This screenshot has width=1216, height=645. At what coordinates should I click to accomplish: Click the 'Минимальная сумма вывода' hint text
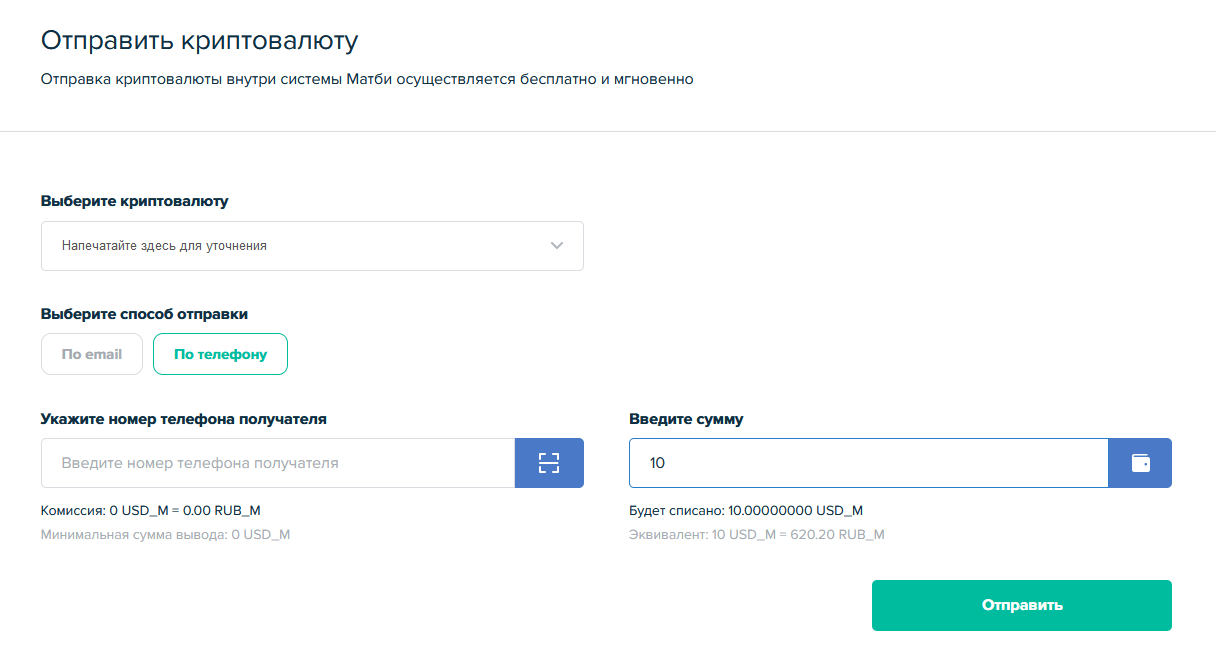[165, 534]
